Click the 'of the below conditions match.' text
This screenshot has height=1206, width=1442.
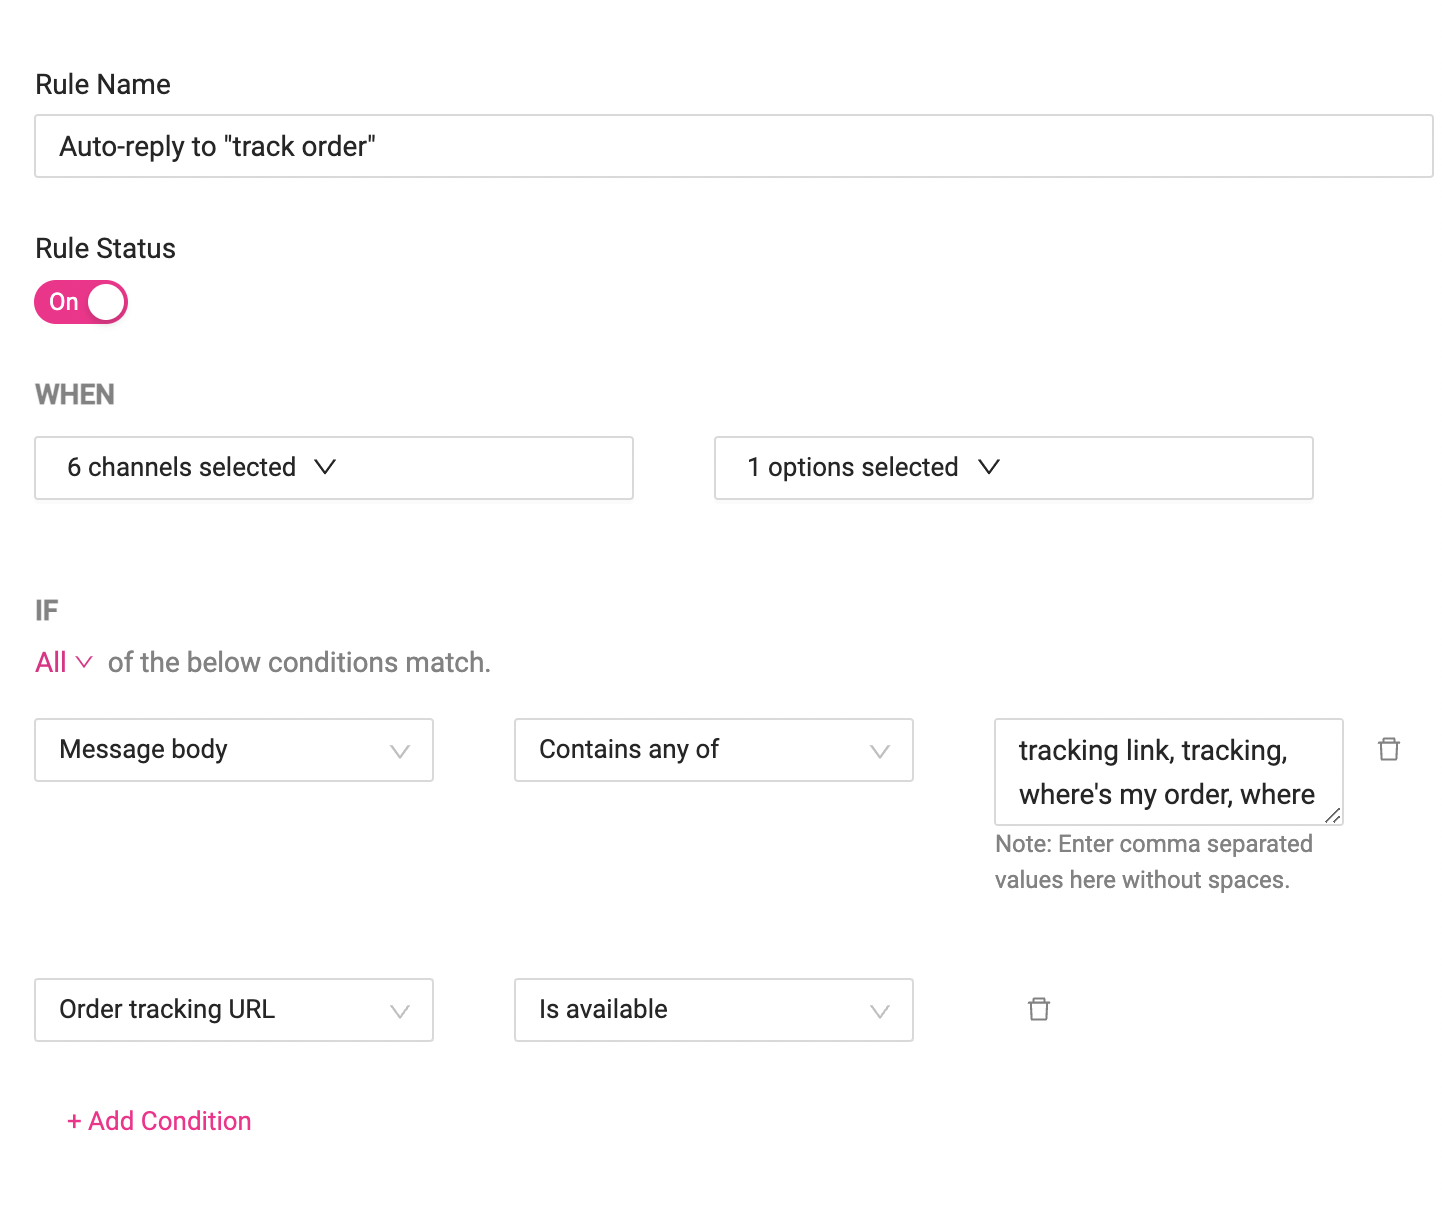pos(299,662)
